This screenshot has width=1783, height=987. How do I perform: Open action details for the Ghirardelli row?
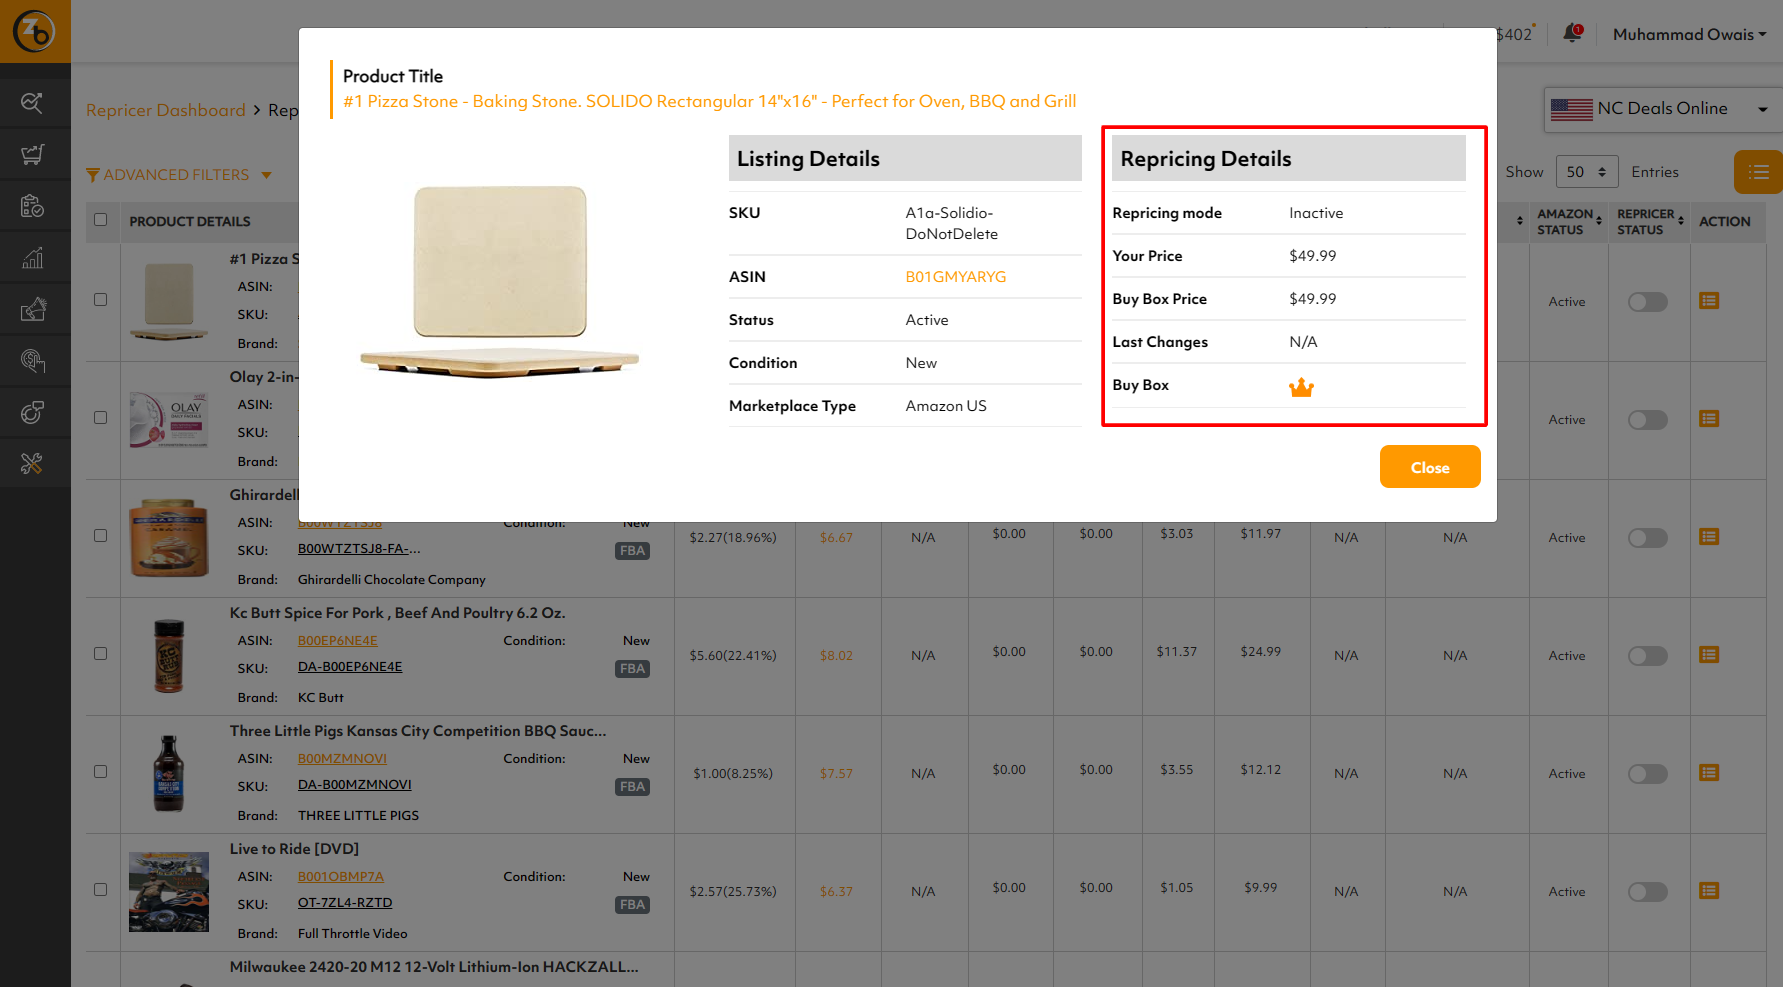pos(1709,537)
